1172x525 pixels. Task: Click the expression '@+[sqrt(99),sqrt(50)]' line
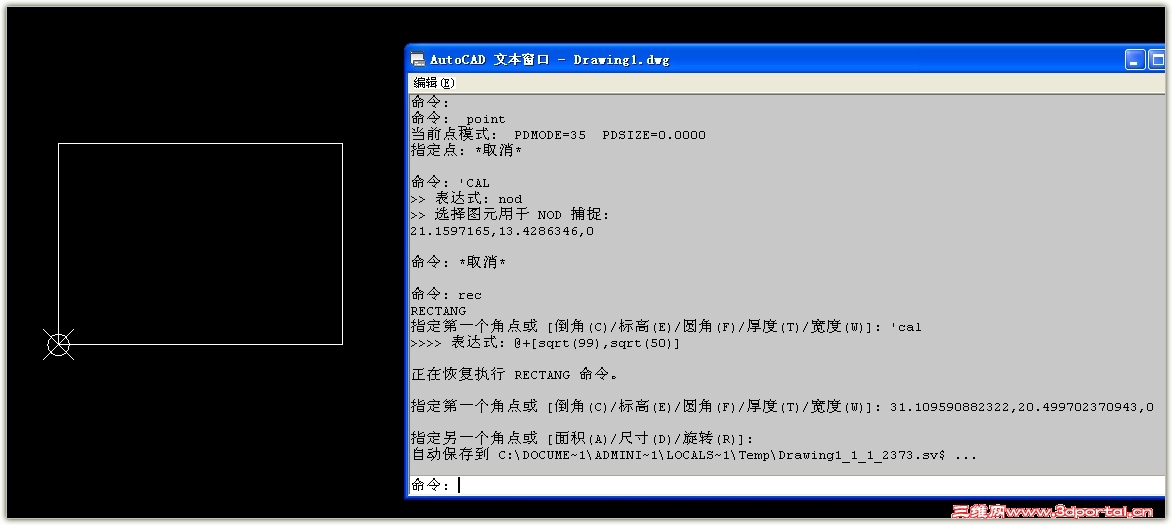click(x=545, y=343)
